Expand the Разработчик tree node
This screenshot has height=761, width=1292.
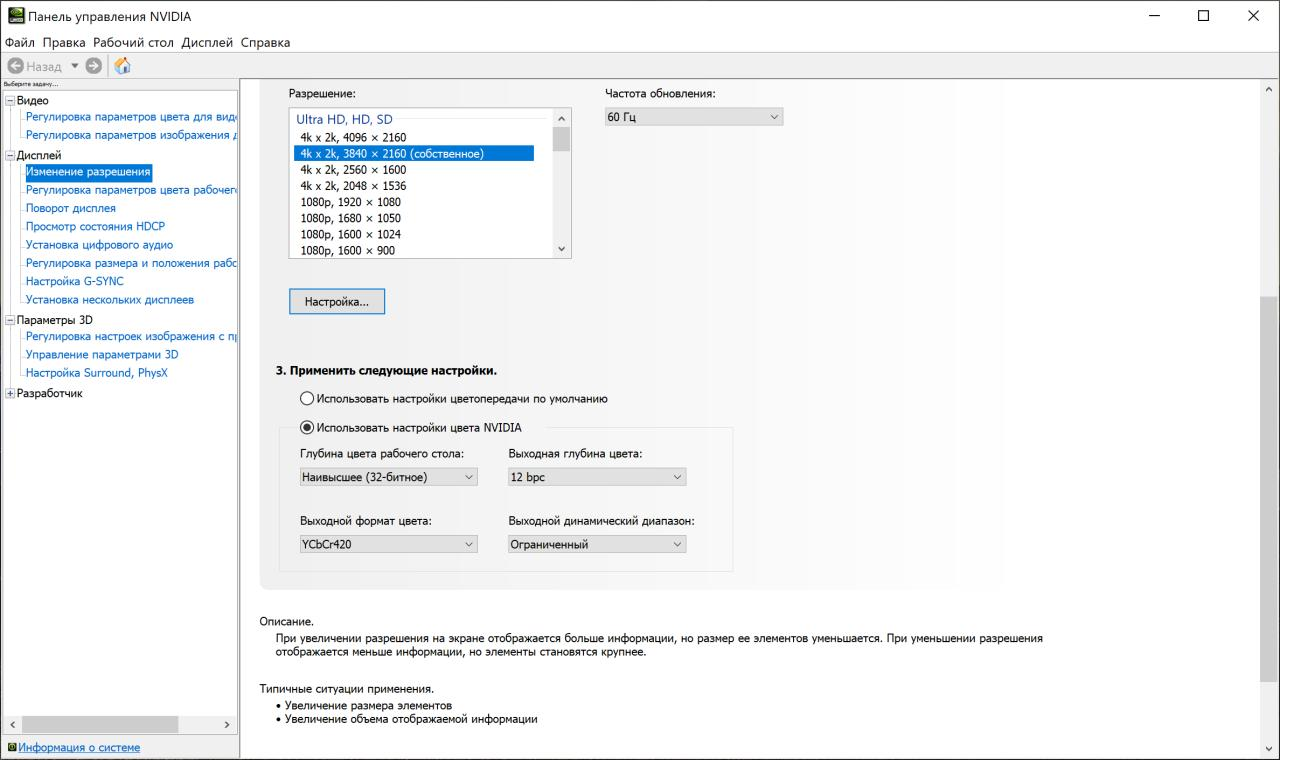10,394
